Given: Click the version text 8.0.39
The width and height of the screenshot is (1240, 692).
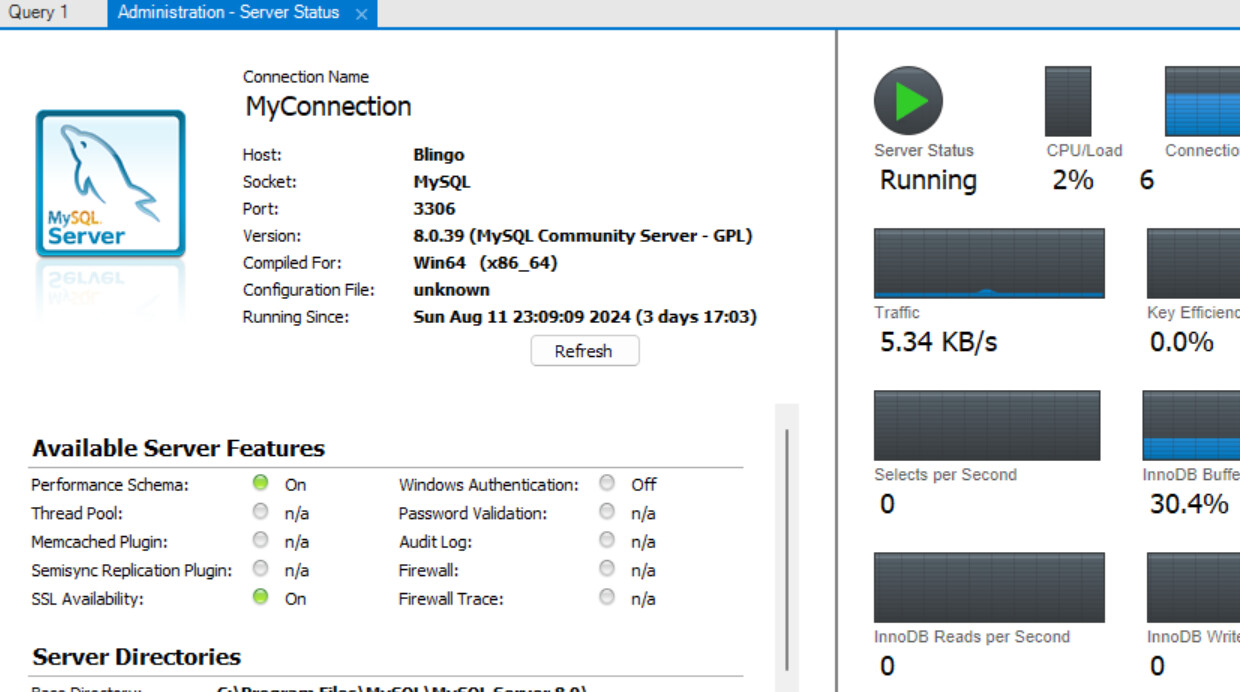Looking at the screenshot, I should click(x=438, y=236).
